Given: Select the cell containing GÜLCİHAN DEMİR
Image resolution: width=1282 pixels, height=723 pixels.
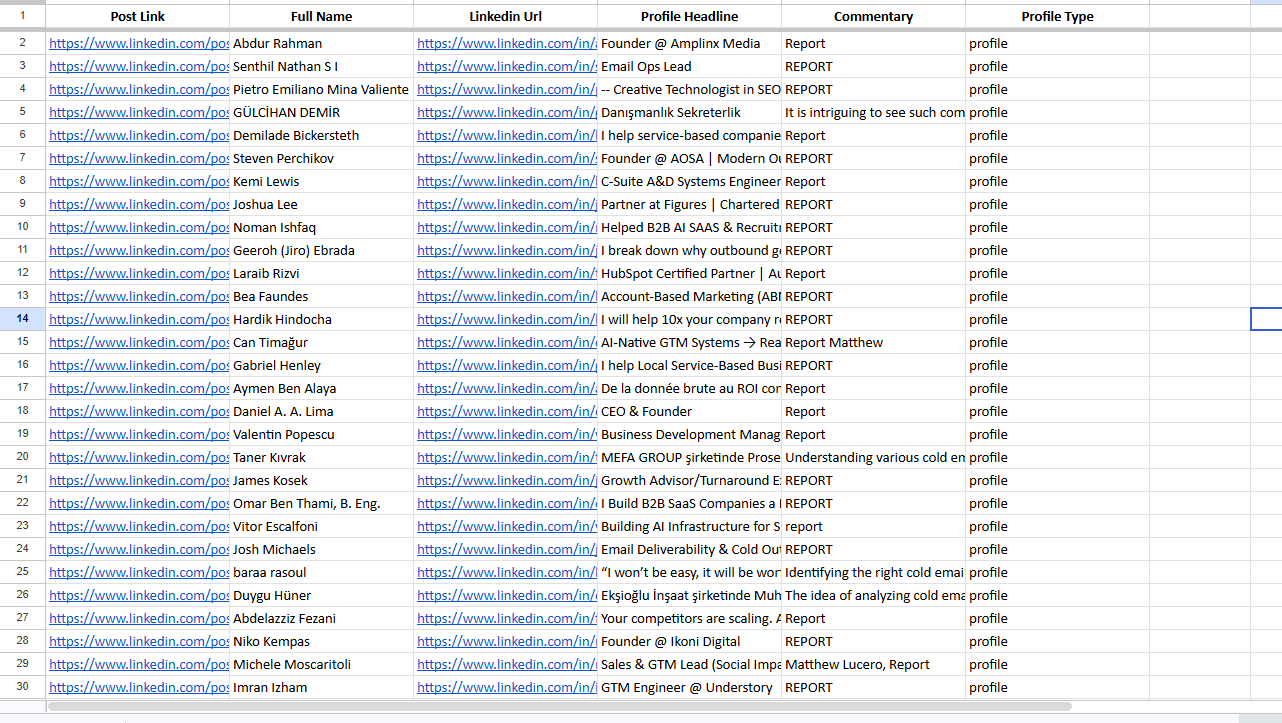Looking at the screenshot, I should click(x=322, y=112).
